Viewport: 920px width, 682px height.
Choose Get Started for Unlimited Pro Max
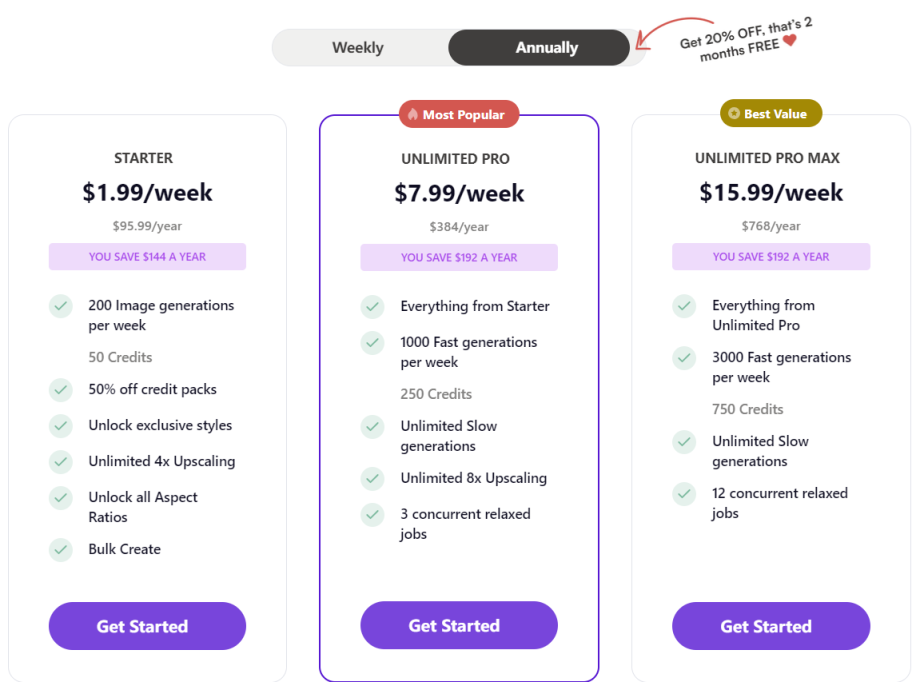(x=770, y=627)
